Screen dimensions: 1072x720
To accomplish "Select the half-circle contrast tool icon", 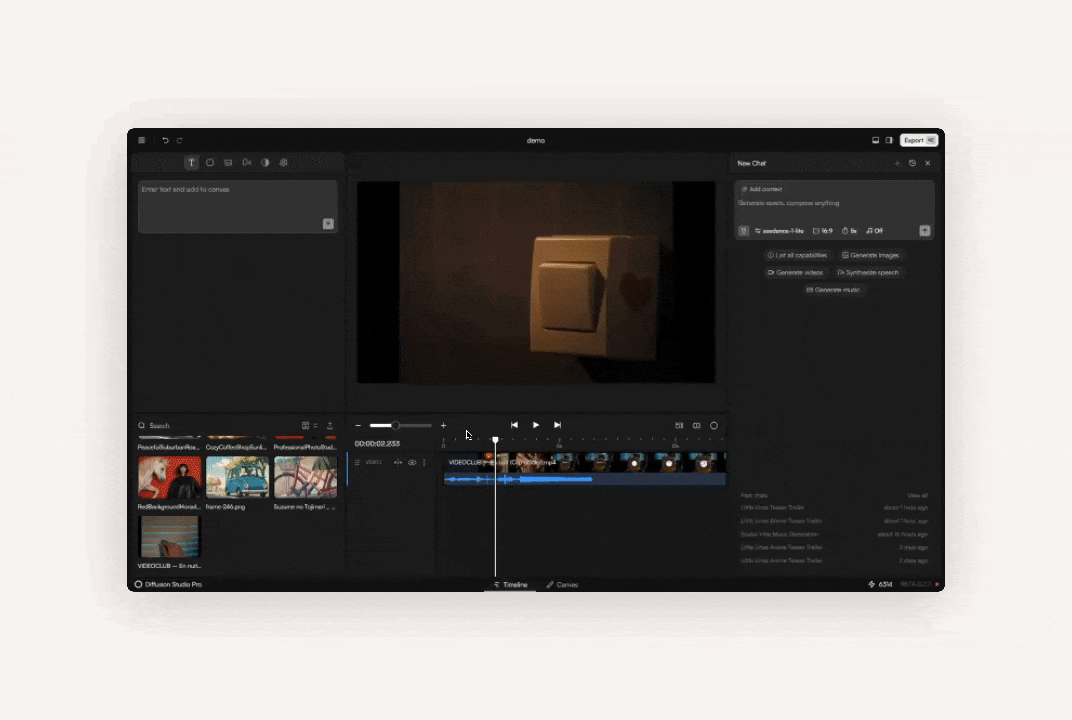I will click(265, 163).
